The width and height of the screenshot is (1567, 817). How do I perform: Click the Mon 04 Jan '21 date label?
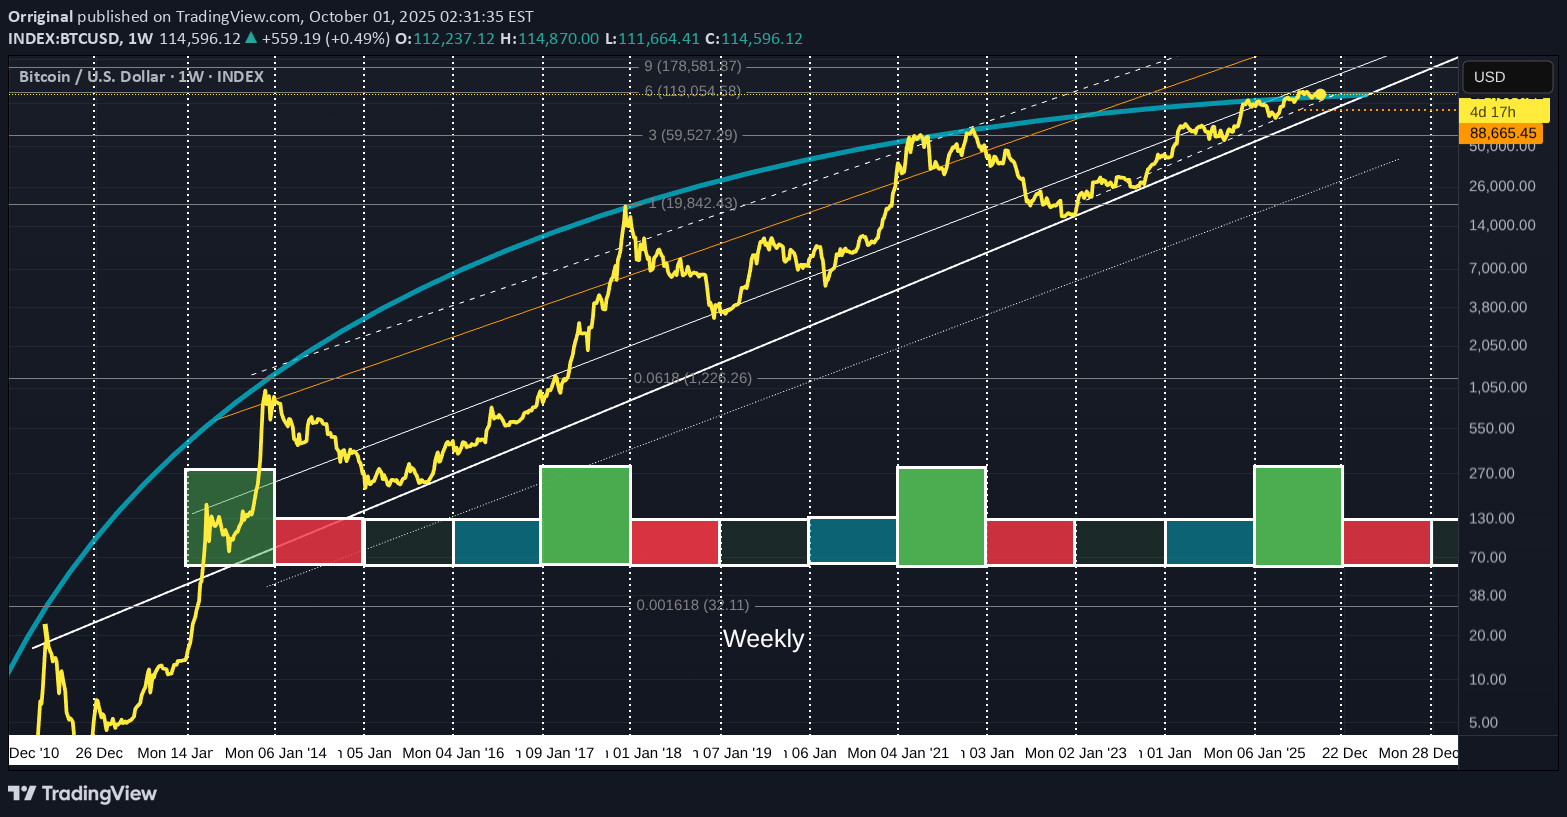pos(897,753)
